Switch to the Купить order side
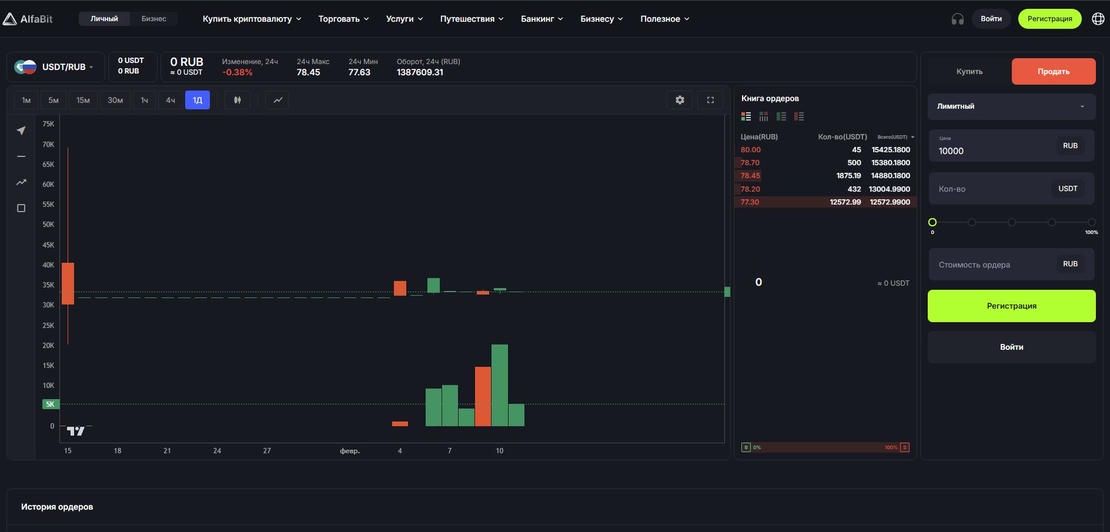This screenshot has height=532, width=1110. click(x=969, y=72)
